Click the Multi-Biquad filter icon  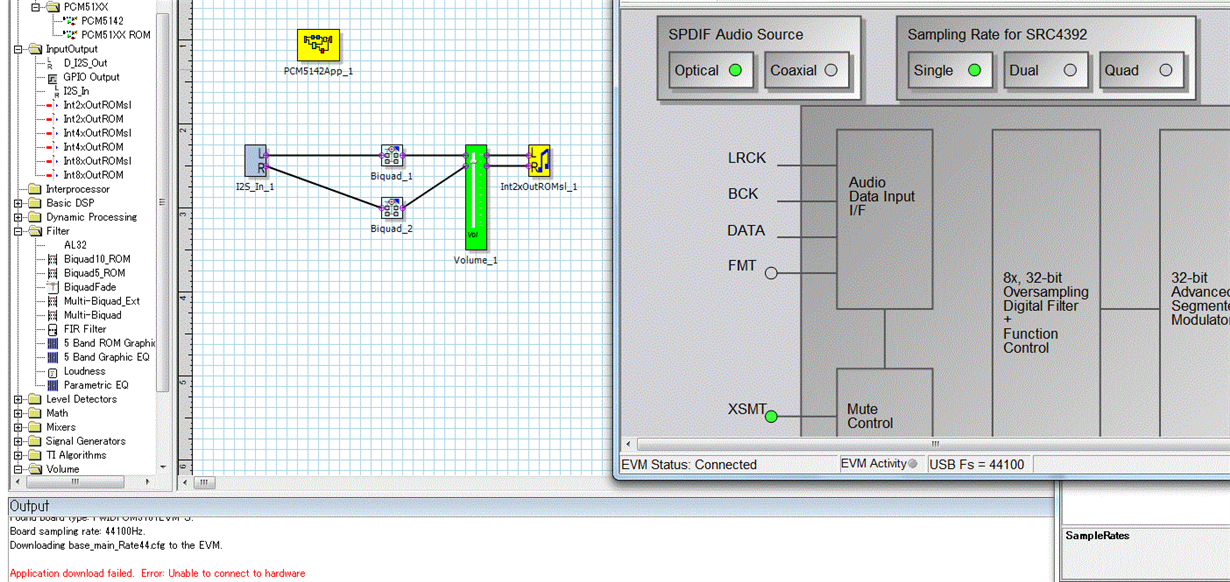click(x=53, y=314)
